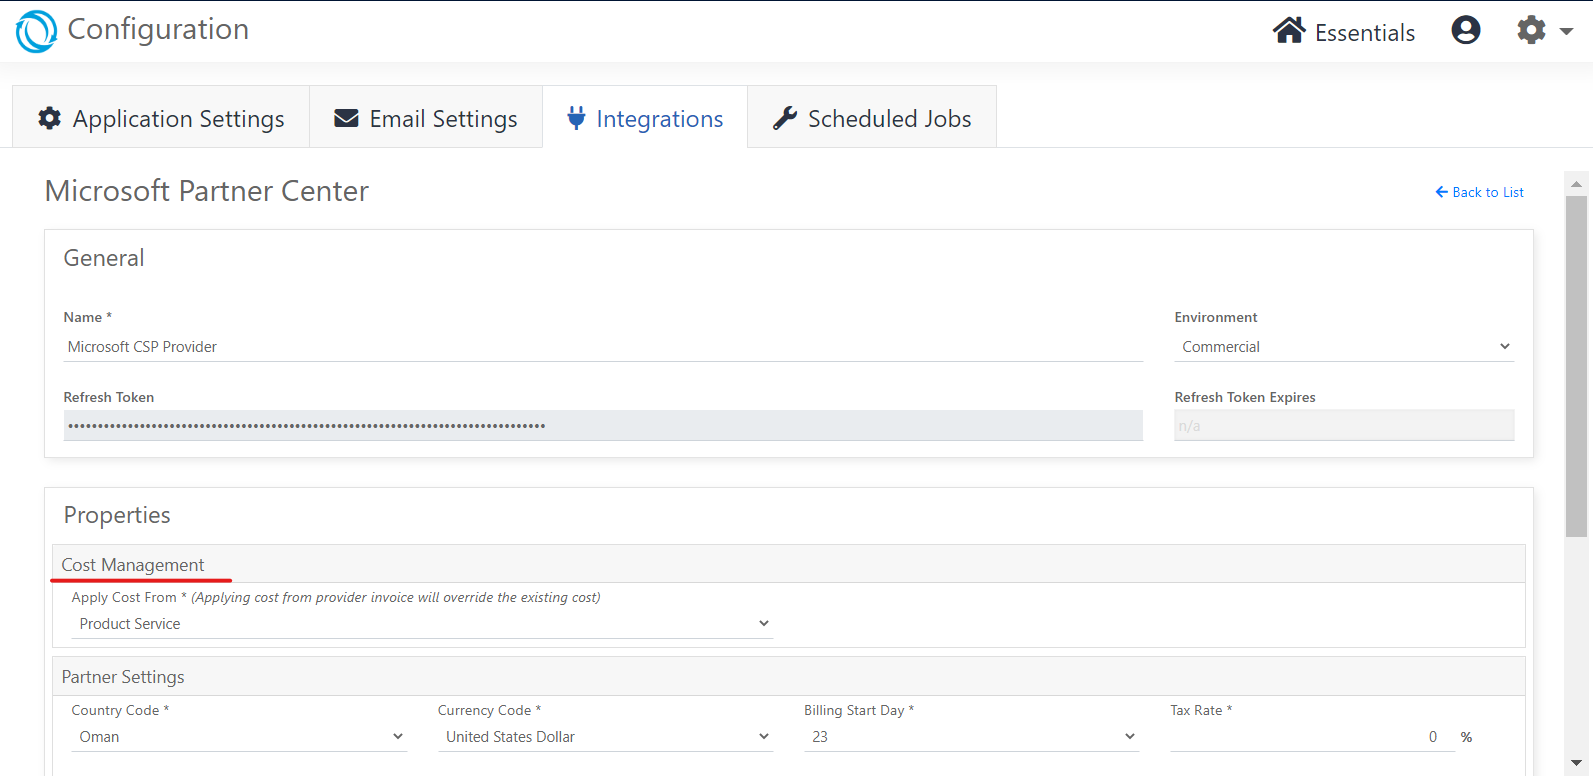Select the Integrations tab

point(645,117)
